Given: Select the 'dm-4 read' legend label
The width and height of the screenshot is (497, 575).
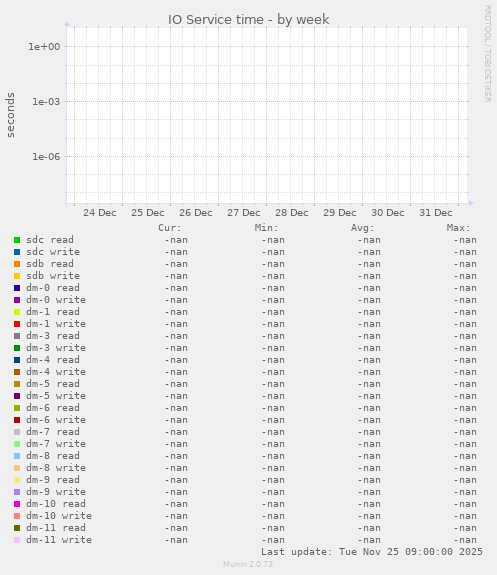Looking at the screenshot, I should [53, 360].
